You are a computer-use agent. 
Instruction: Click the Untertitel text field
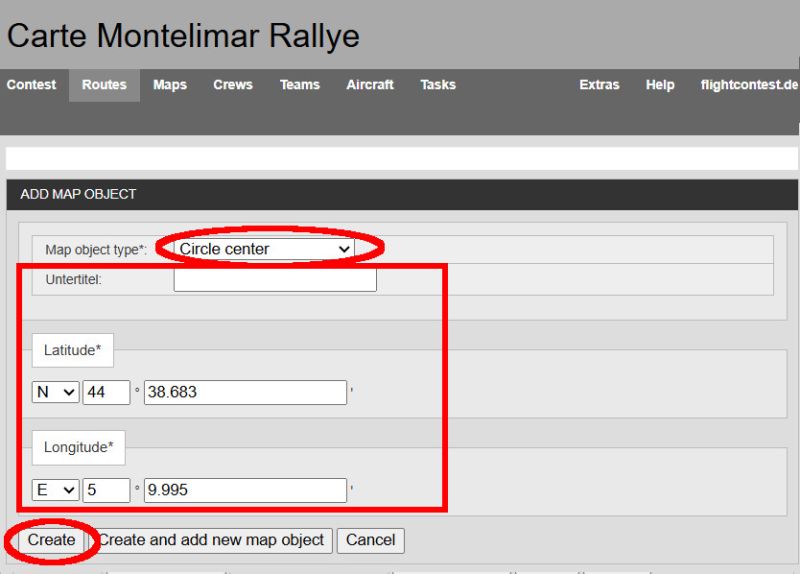tap(275, 280)
